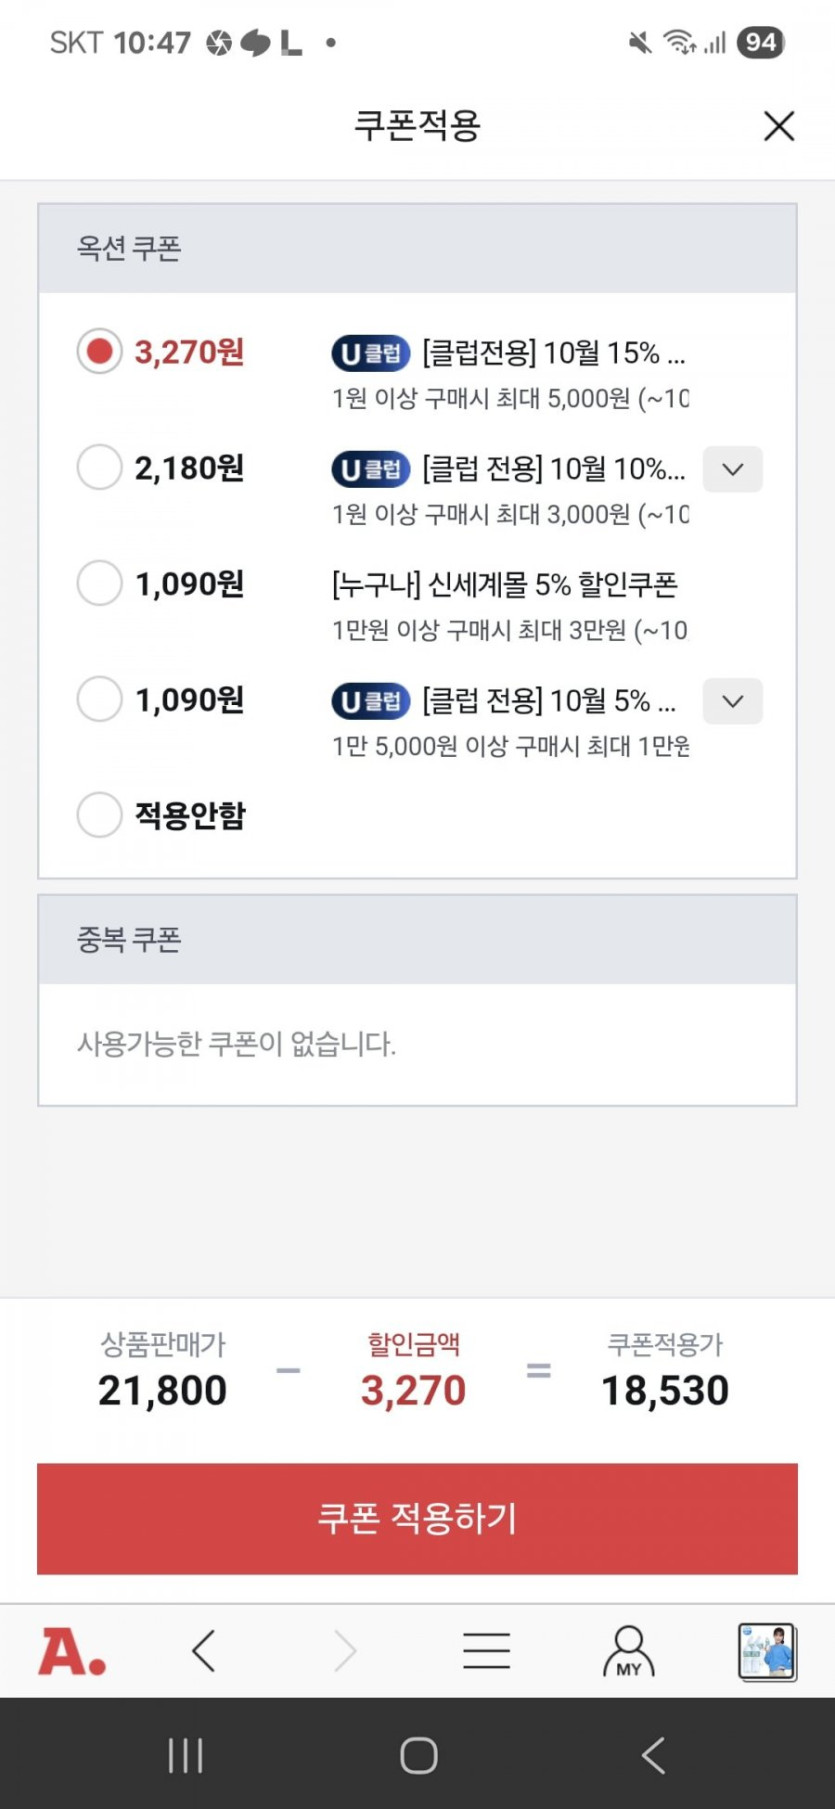
Task: Tap the 중복 쿠폰 section header
Action: [x=129, y=940]
